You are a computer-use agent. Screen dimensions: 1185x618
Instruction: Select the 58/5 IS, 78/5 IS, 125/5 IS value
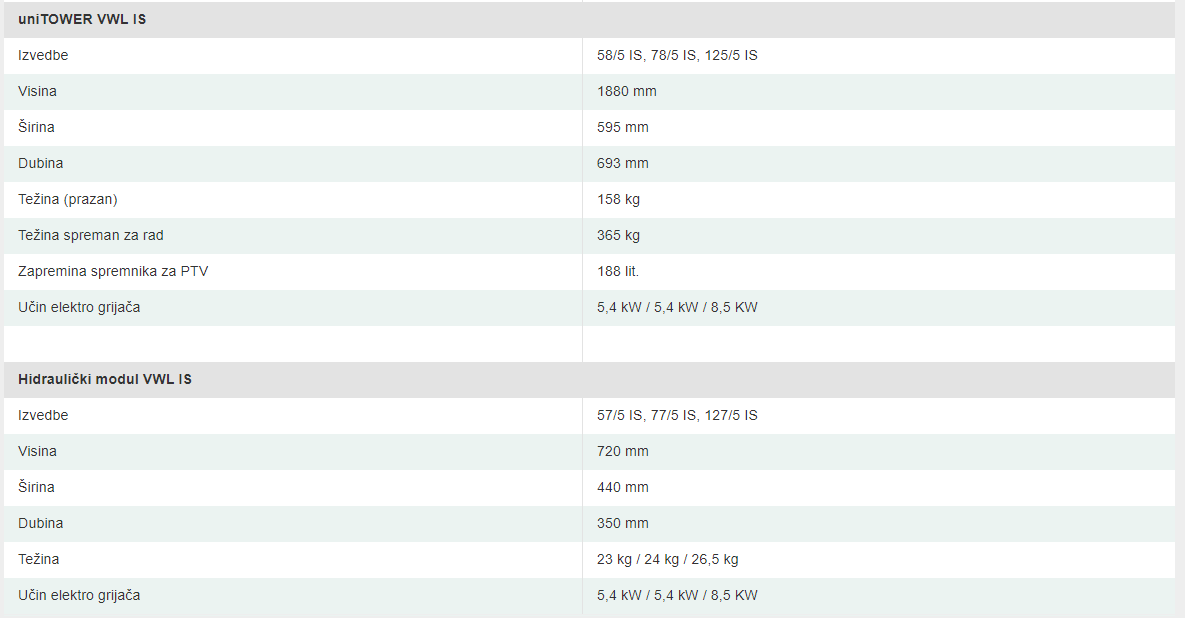pyautogui.click(x=677, y=55)
